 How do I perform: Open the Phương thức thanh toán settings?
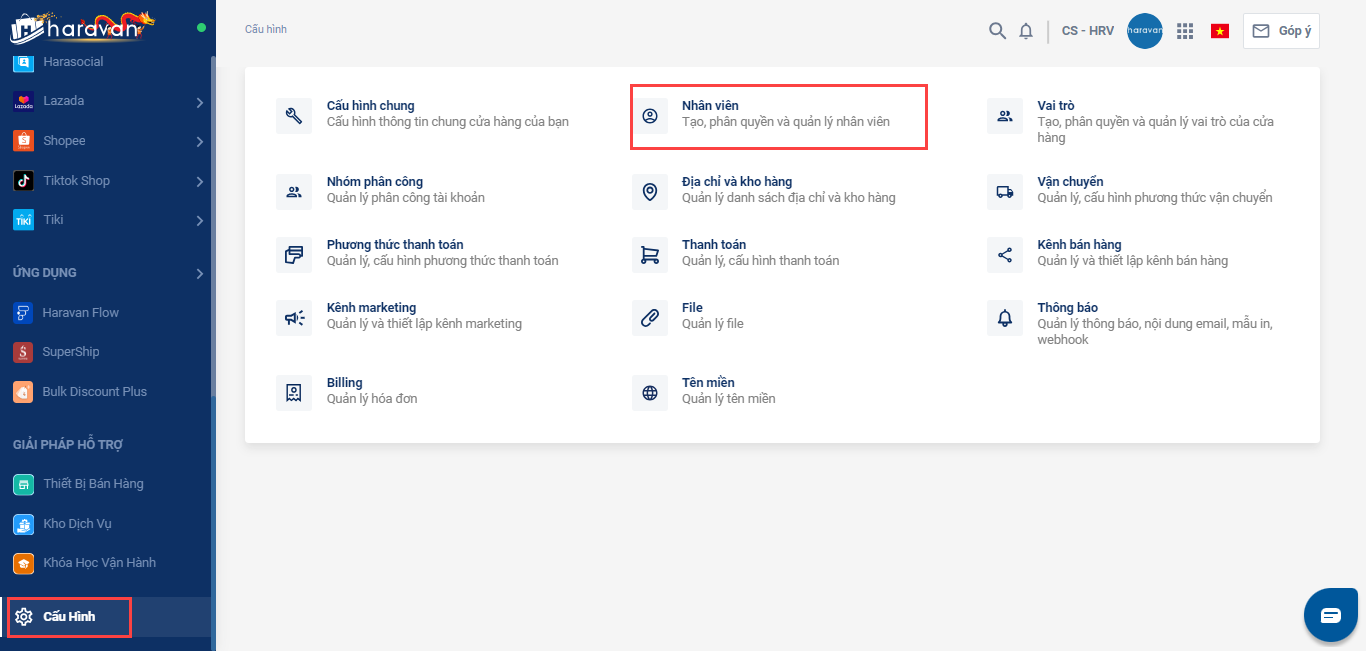click(x=394, y=245)
